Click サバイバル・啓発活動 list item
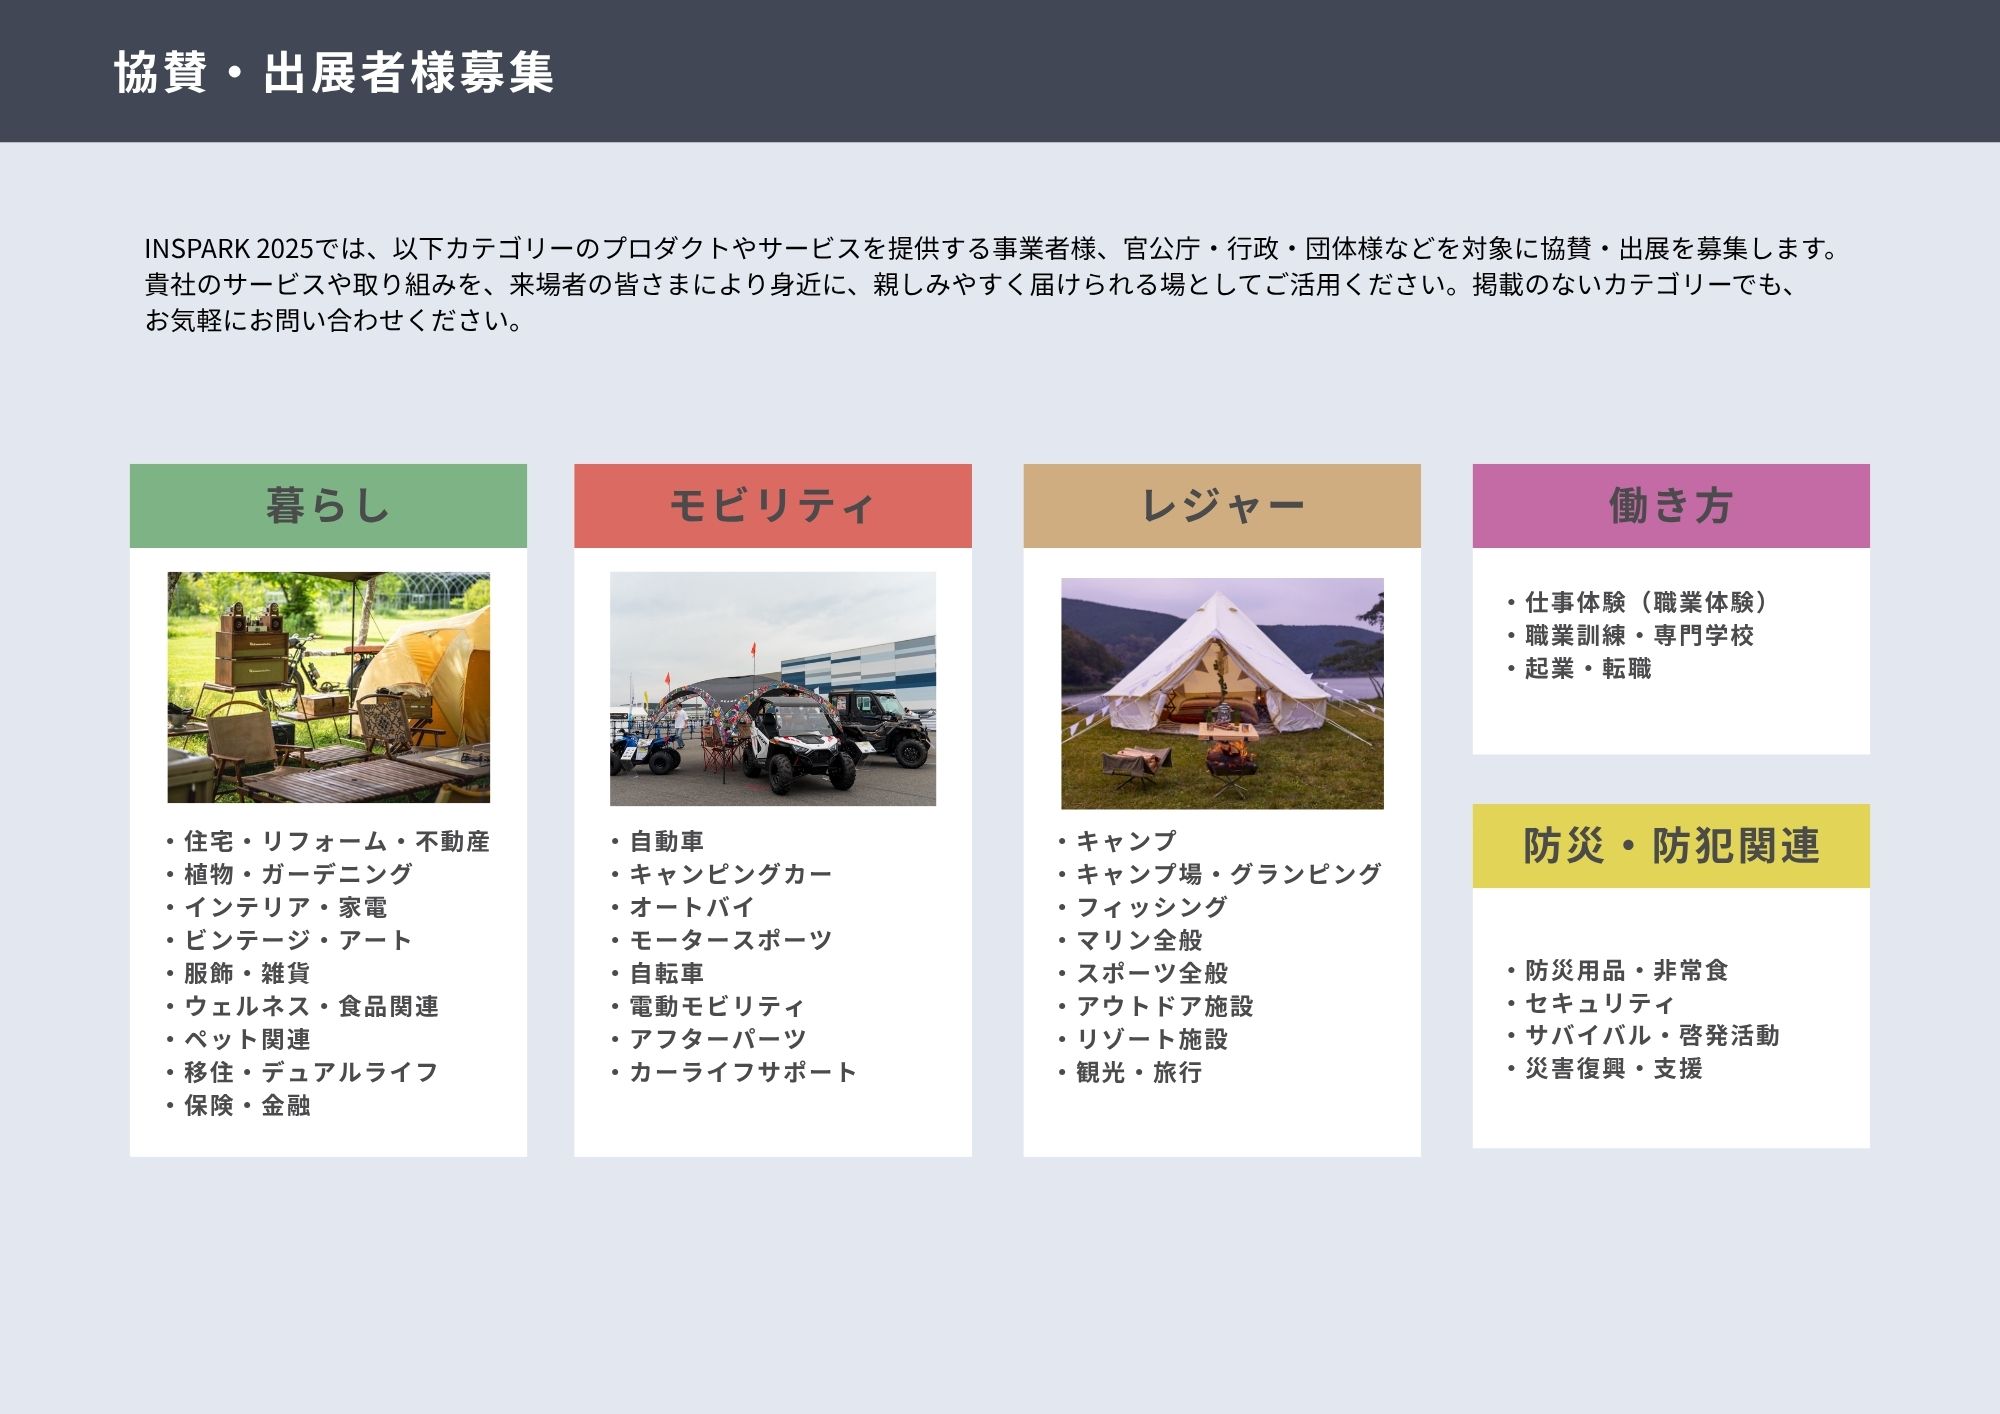Screen dimensions: 2000x1414 pyautogui.click(x=1642, y=1035)
